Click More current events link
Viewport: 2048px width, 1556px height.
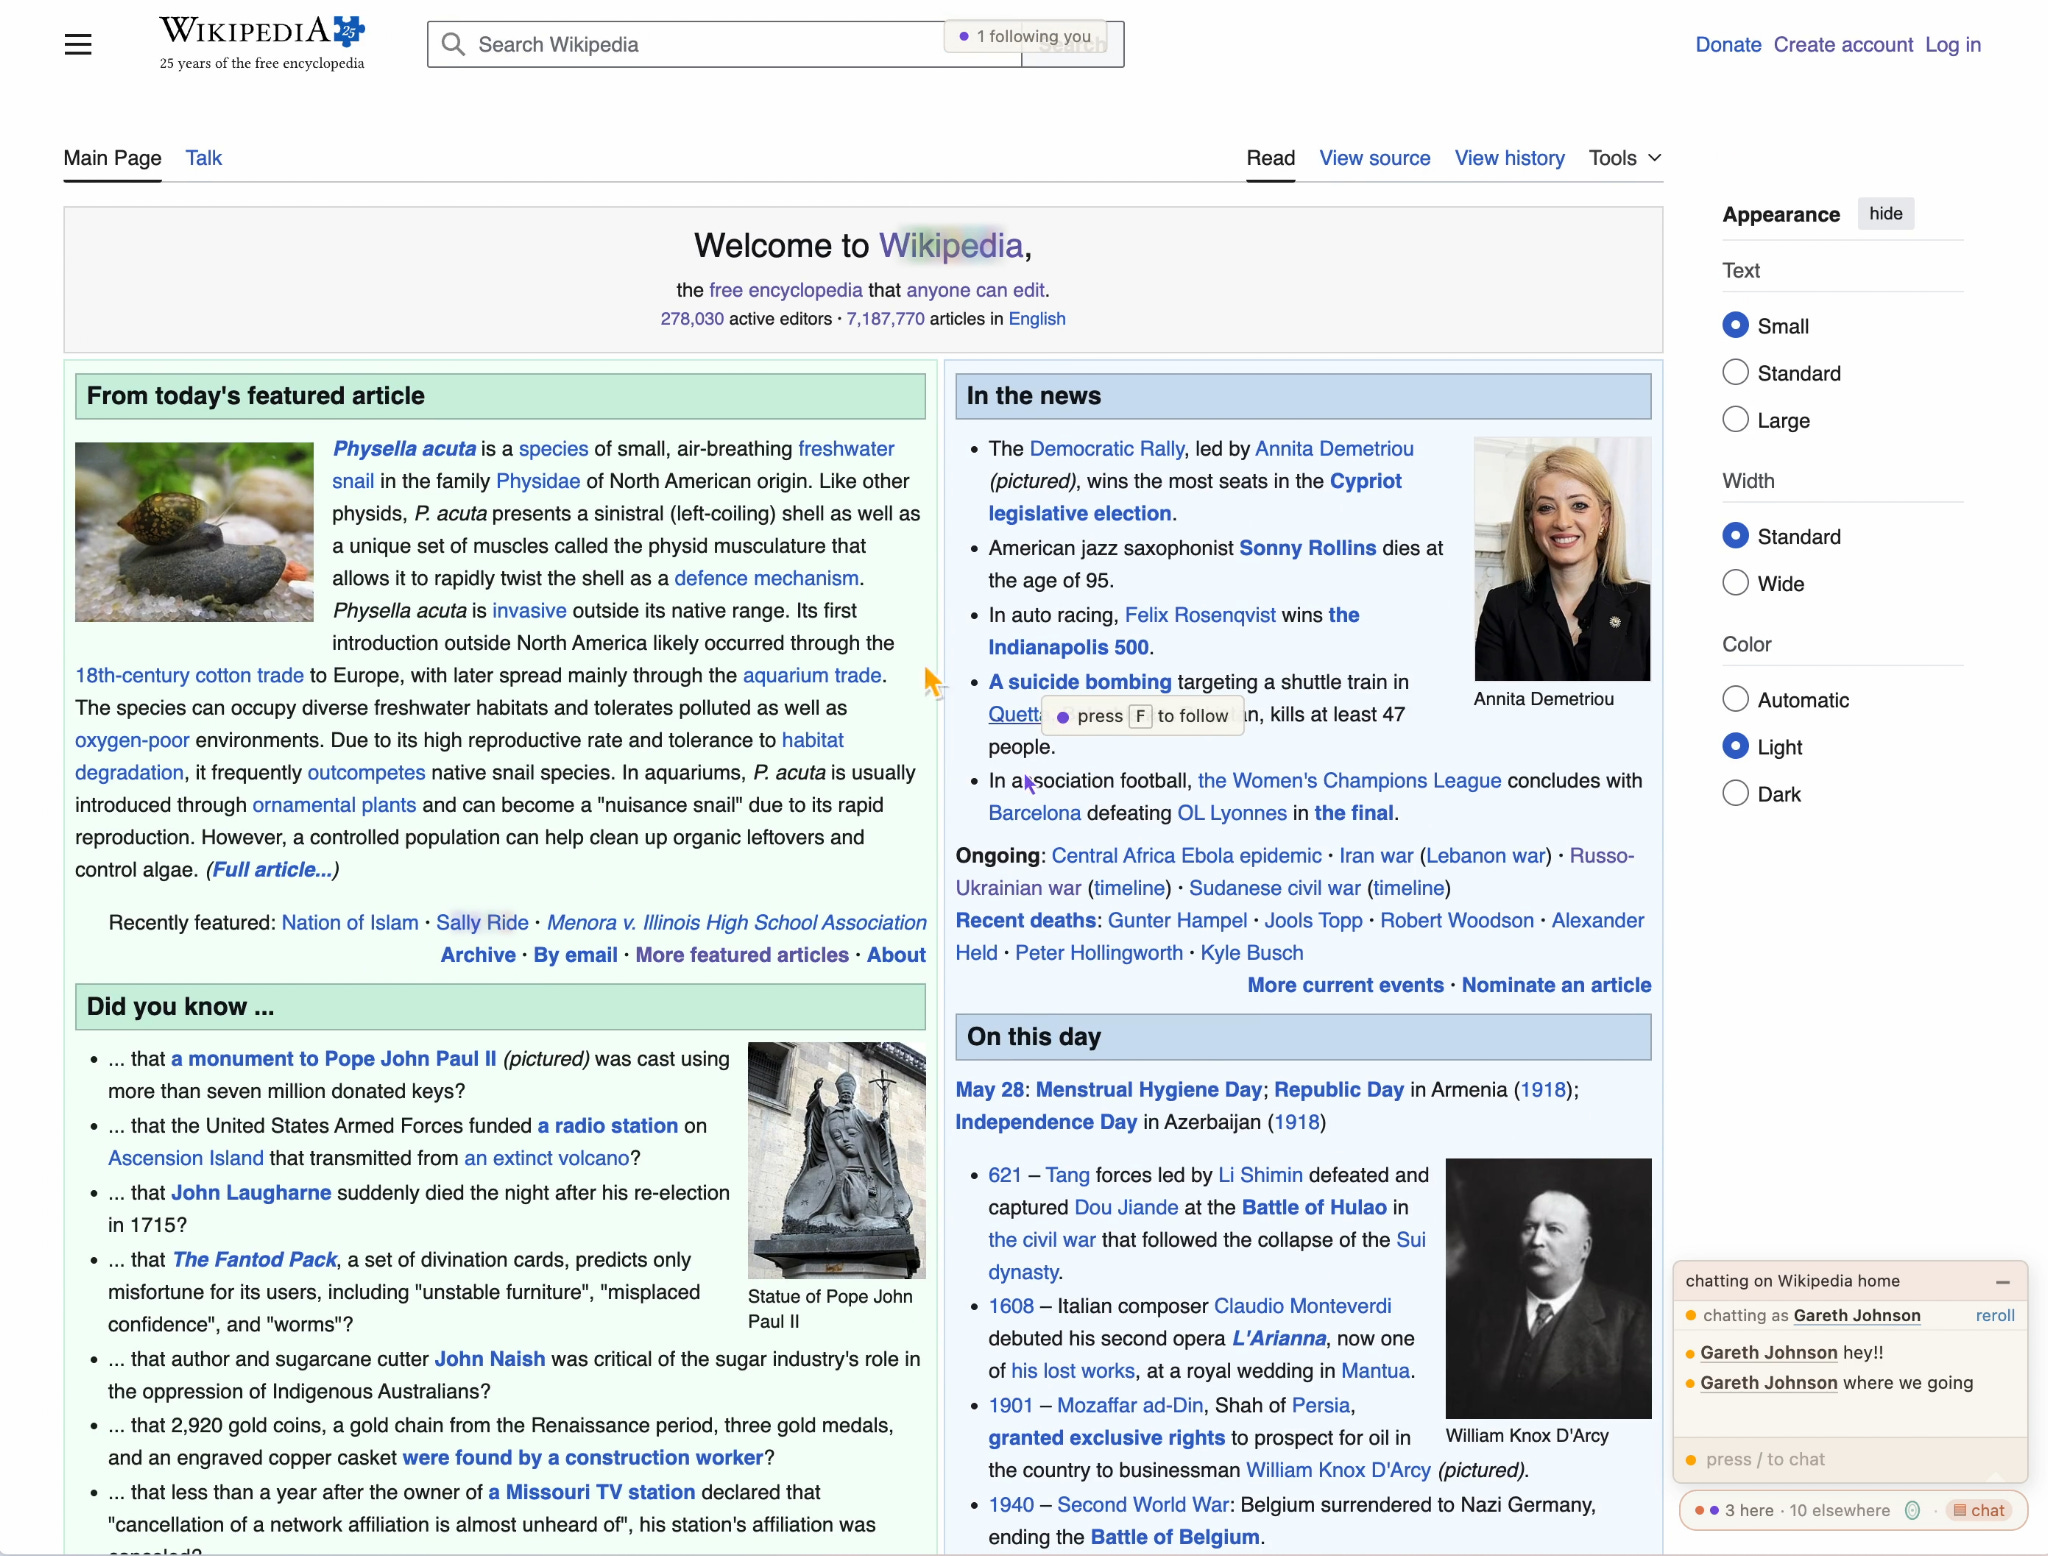click(1345, 984)
